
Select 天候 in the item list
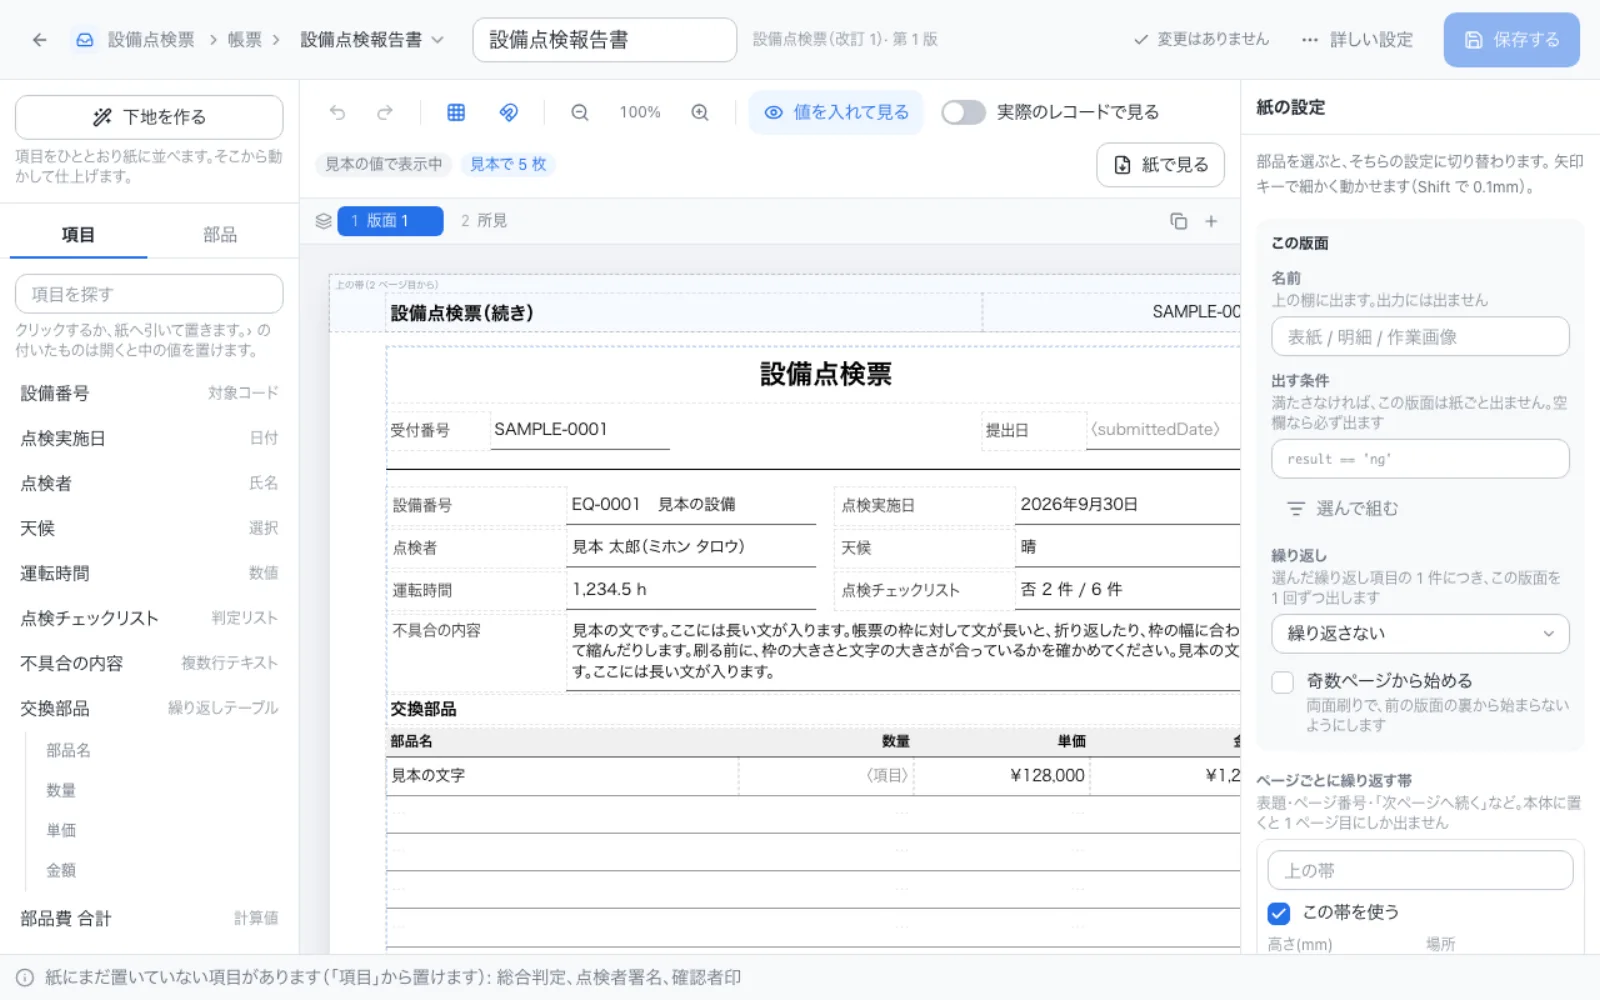[x=149, y=528]
